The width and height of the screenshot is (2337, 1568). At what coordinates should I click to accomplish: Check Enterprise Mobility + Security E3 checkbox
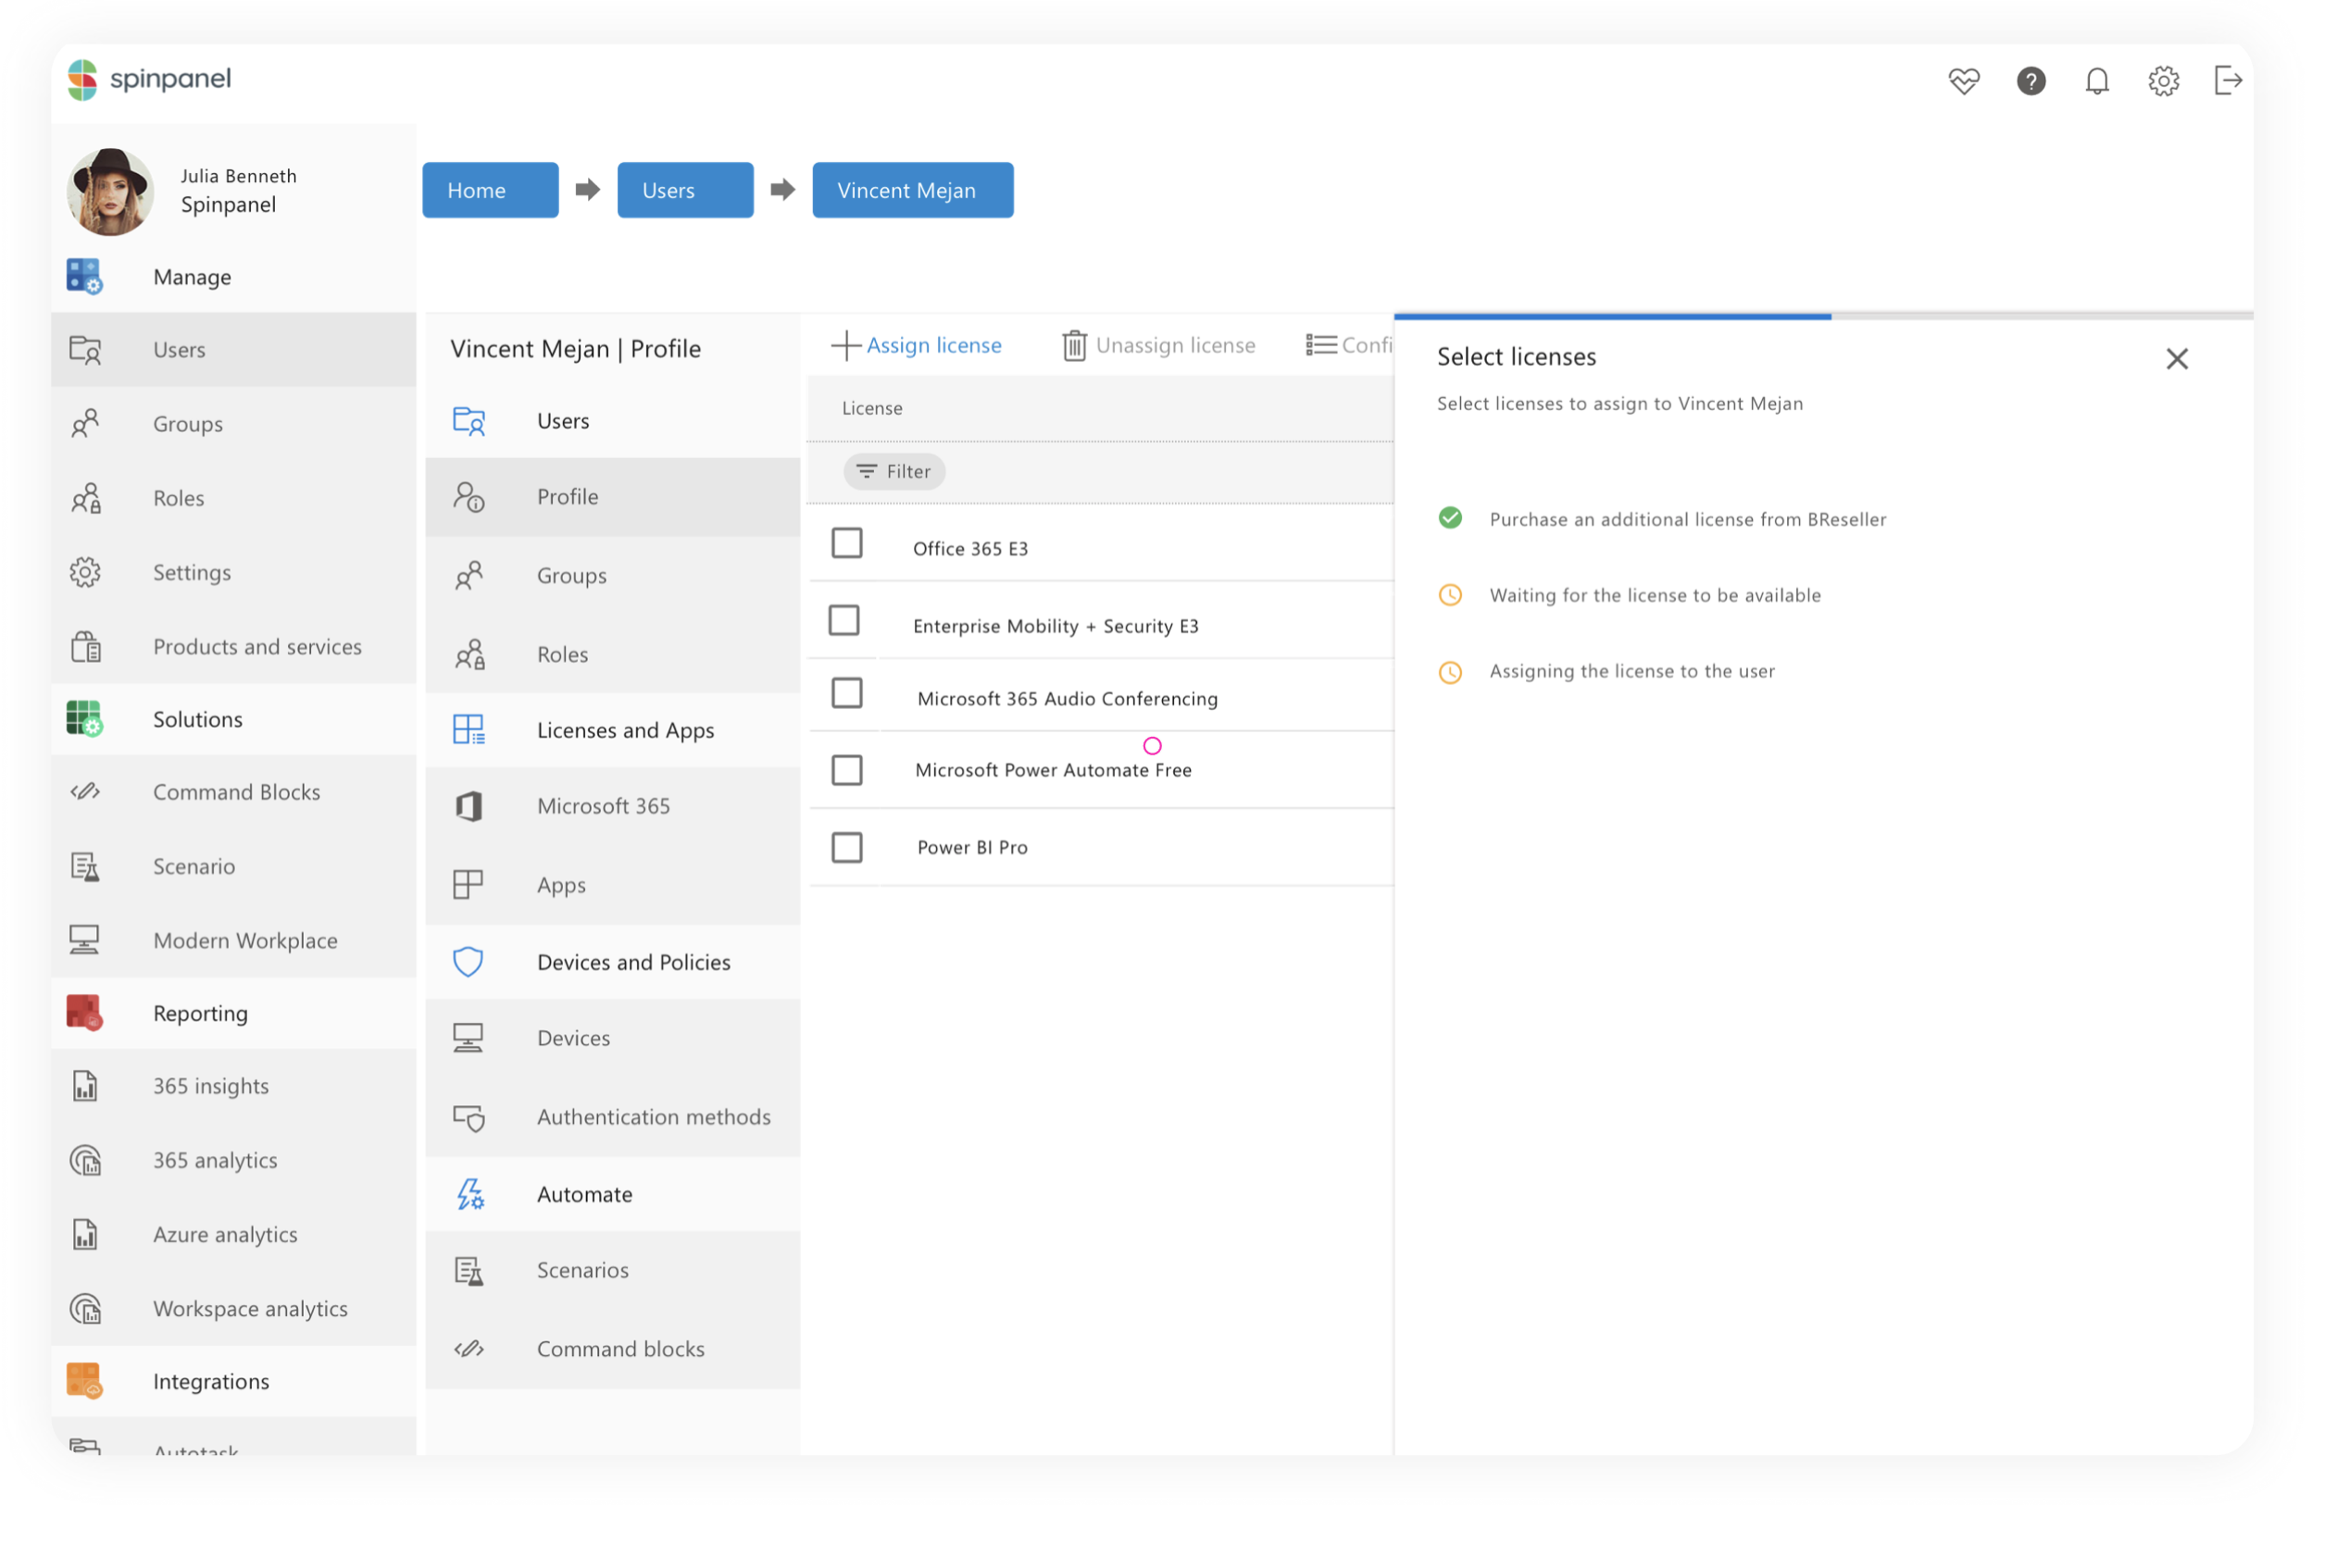click(843, 620)
